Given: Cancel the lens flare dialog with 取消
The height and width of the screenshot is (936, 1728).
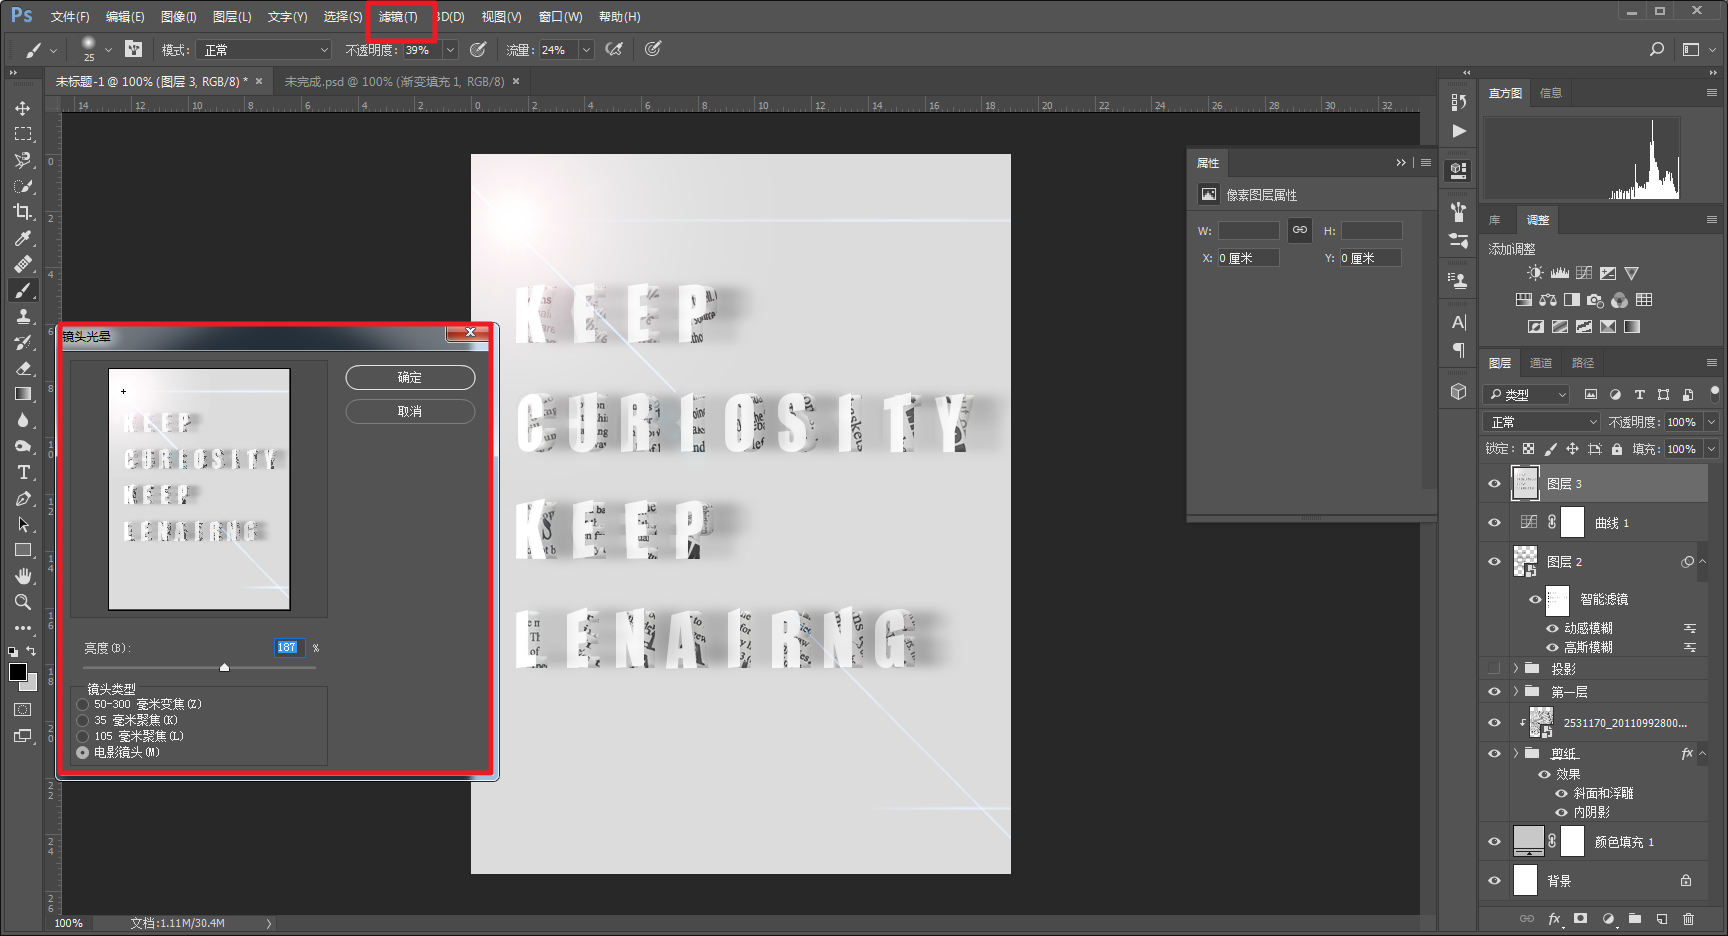Looking at the screenshot, I should tap(410, 411).
